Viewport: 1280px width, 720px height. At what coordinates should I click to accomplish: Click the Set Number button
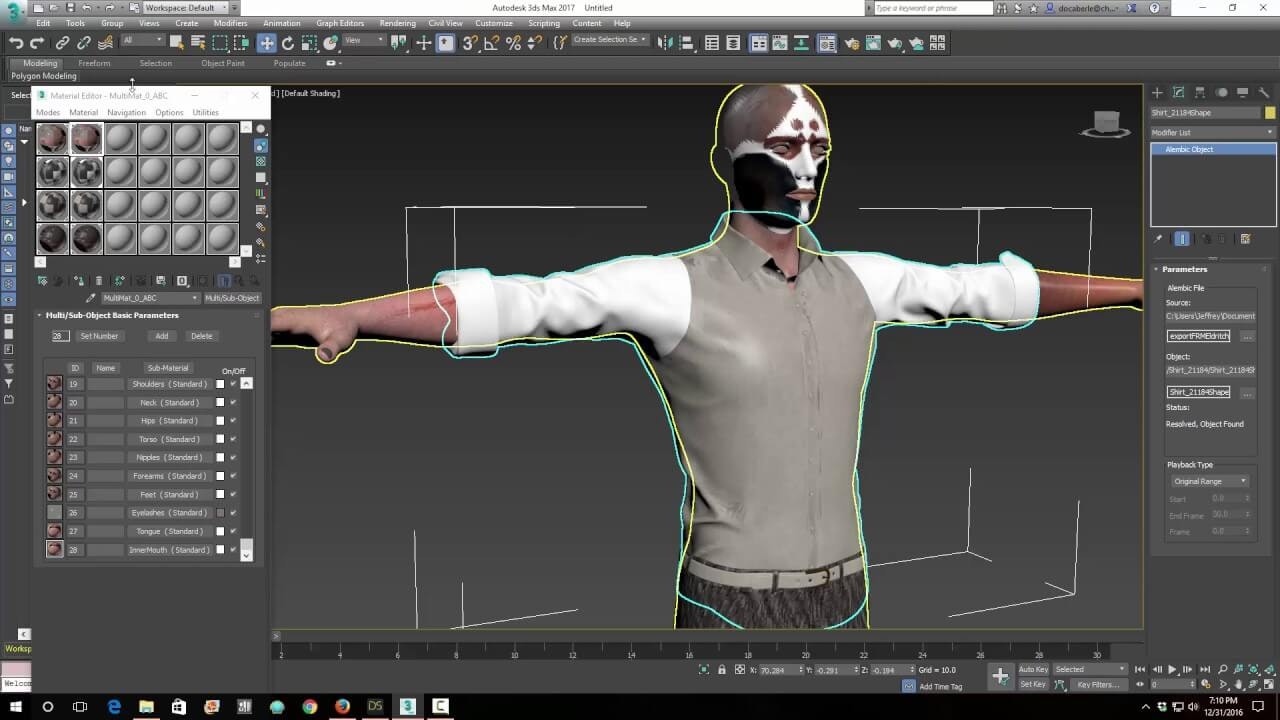tap(99, 336)
